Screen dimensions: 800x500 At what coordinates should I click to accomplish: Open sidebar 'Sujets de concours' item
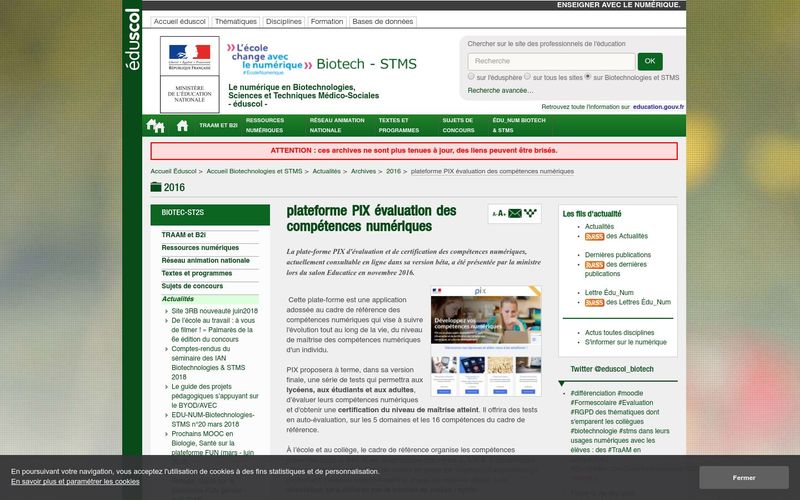[192, 286]
